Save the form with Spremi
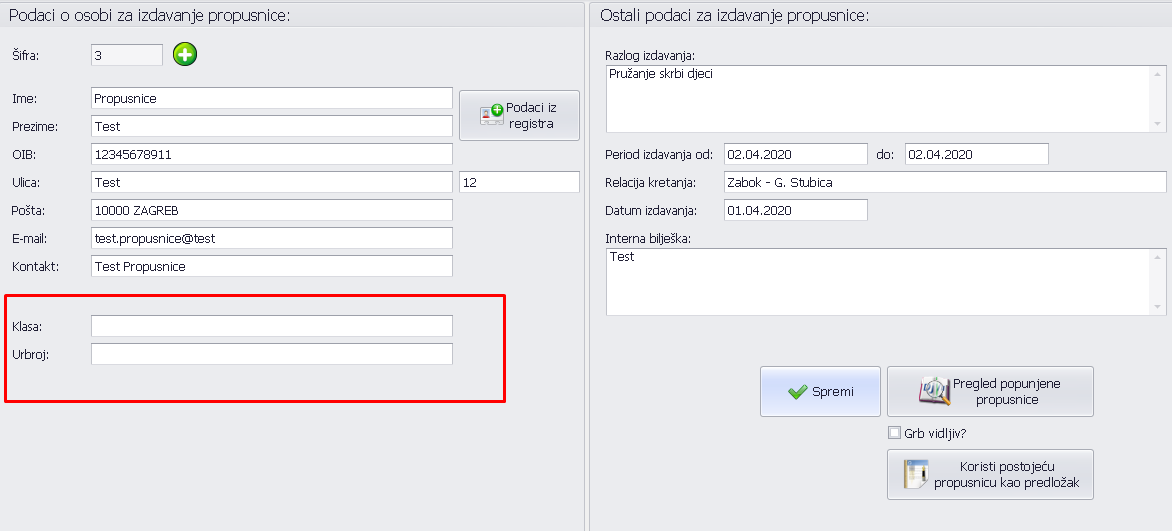The height and width of the screenshot is (531, 1172). point(820,391)
